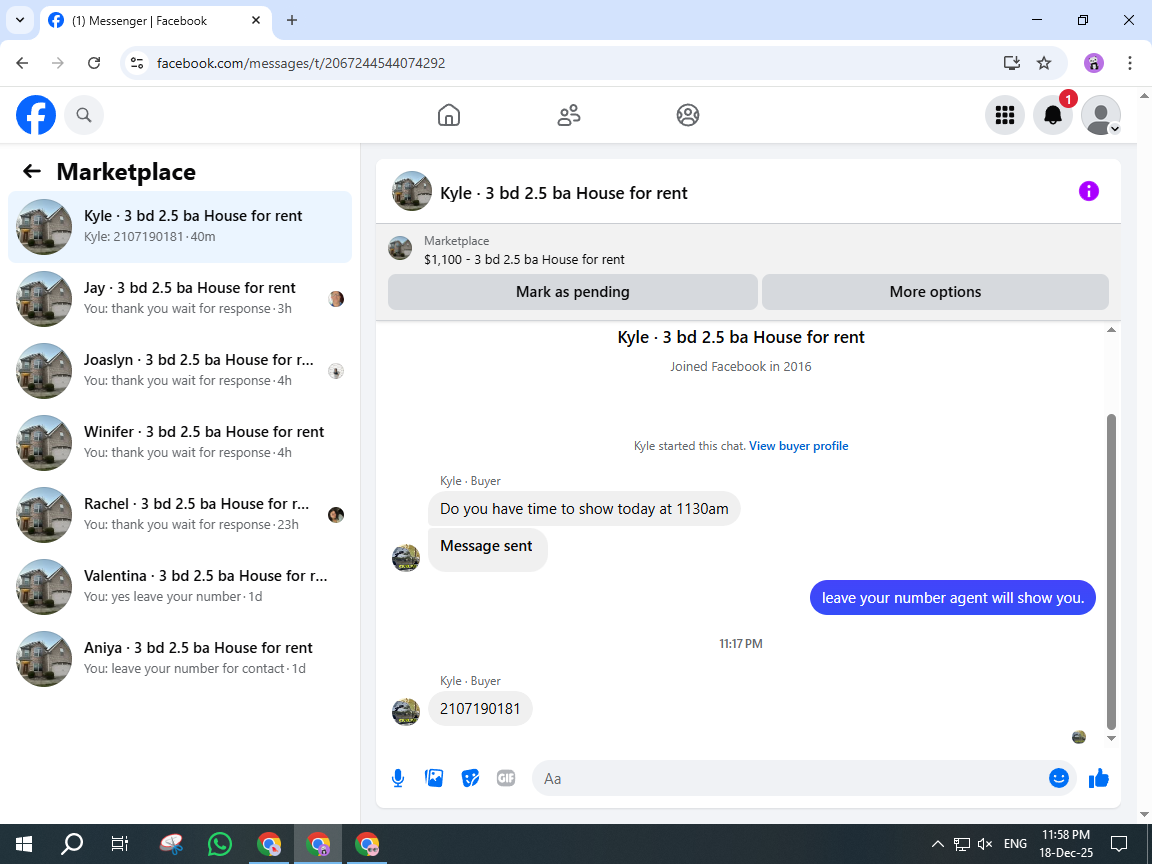This screenshot has height=864, width=1152.
Task: Click the browser back arrow
Action: click(x=22, y=63)
